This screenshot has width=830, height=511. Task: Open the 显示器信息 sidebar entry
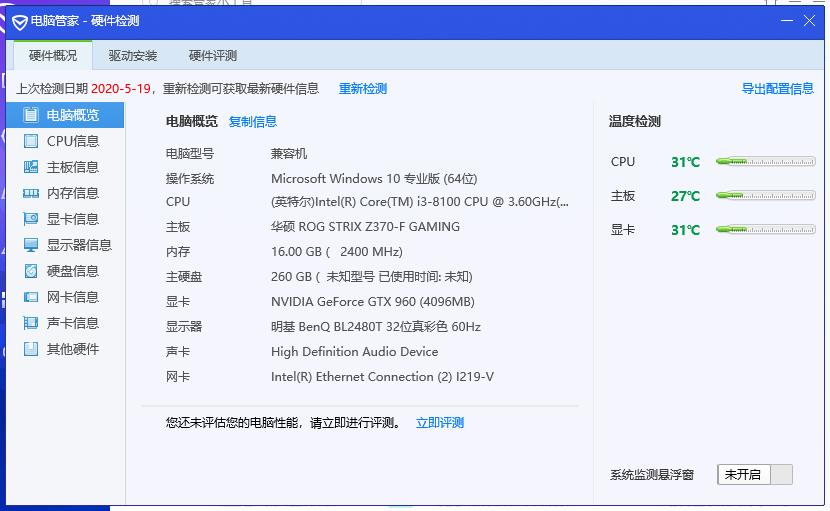[x=65, y=245]
